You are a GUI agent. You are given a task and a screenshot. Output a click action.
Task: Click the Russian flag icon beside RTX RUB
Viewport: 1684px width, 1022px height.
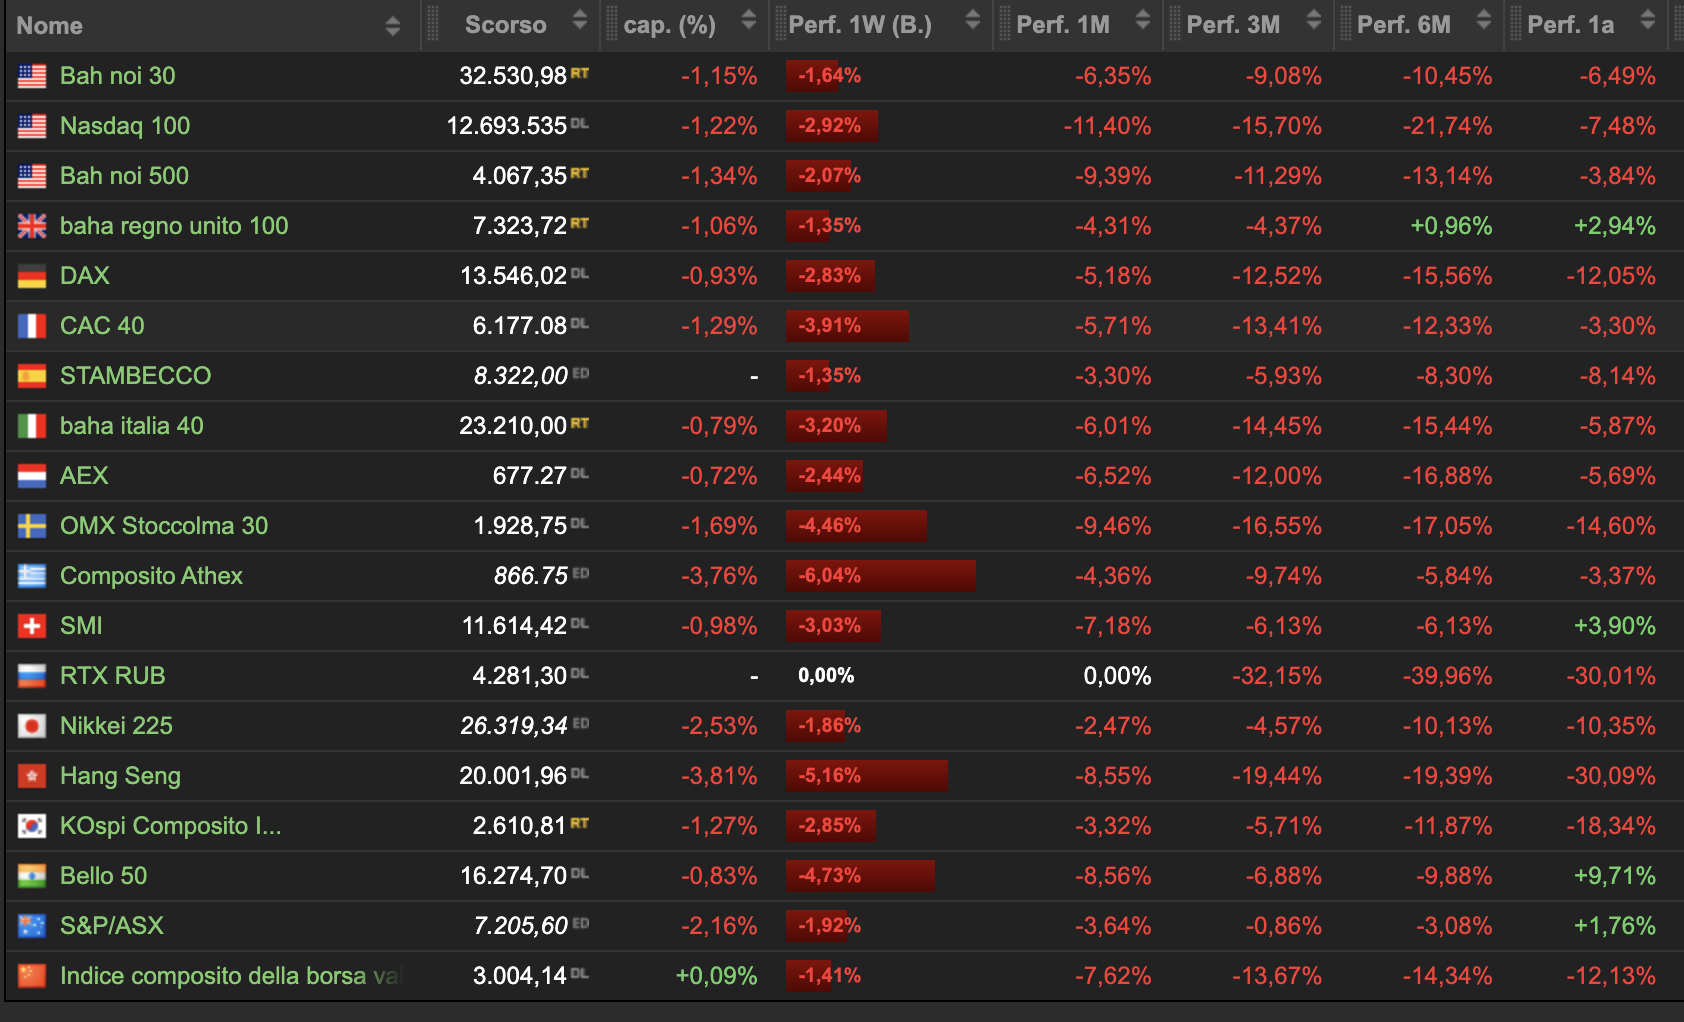tap(32, 676)
